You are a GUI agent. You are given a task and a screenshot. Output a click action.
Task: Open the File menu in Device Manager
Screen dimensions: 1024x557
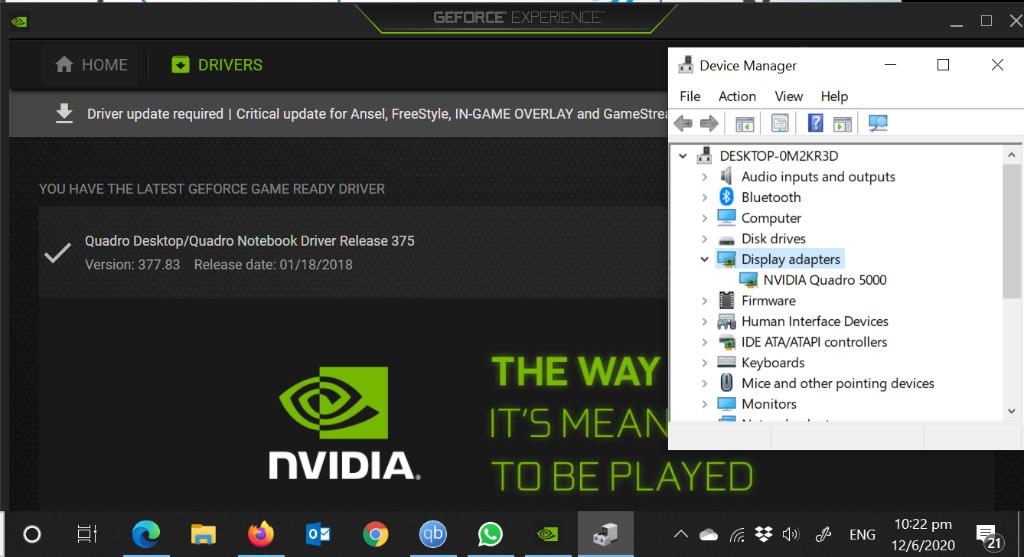(x=690, y=96)
